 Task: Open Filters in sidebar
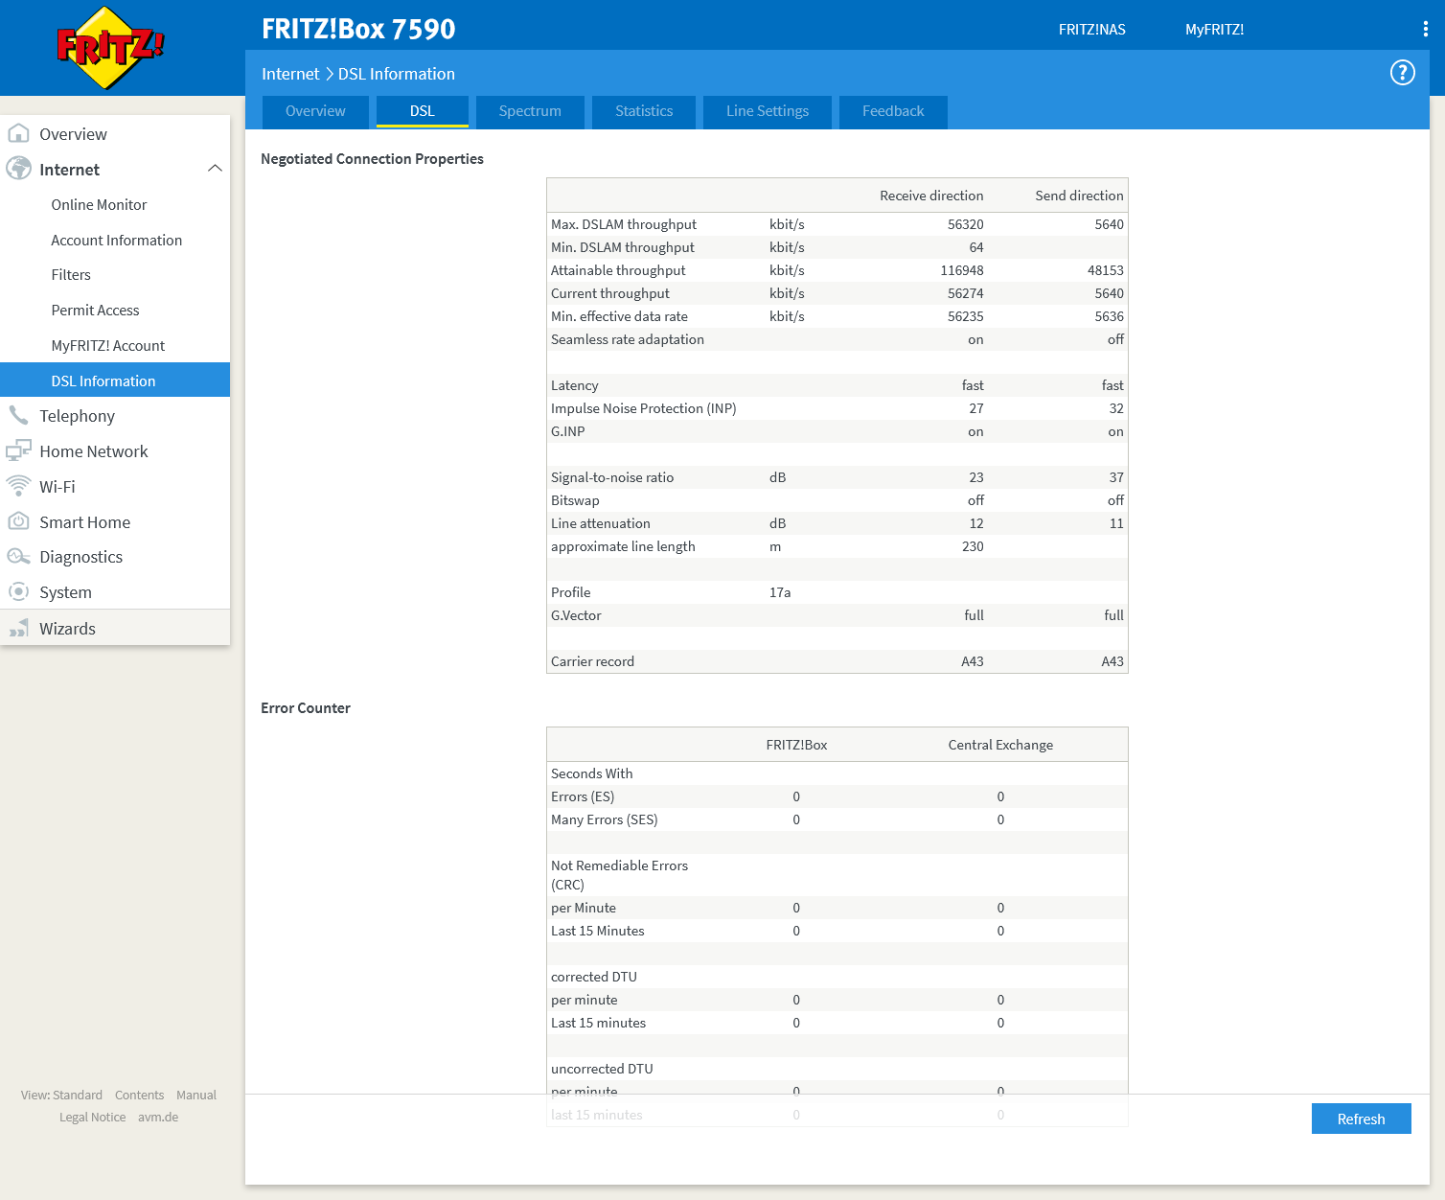pos(115,275)
